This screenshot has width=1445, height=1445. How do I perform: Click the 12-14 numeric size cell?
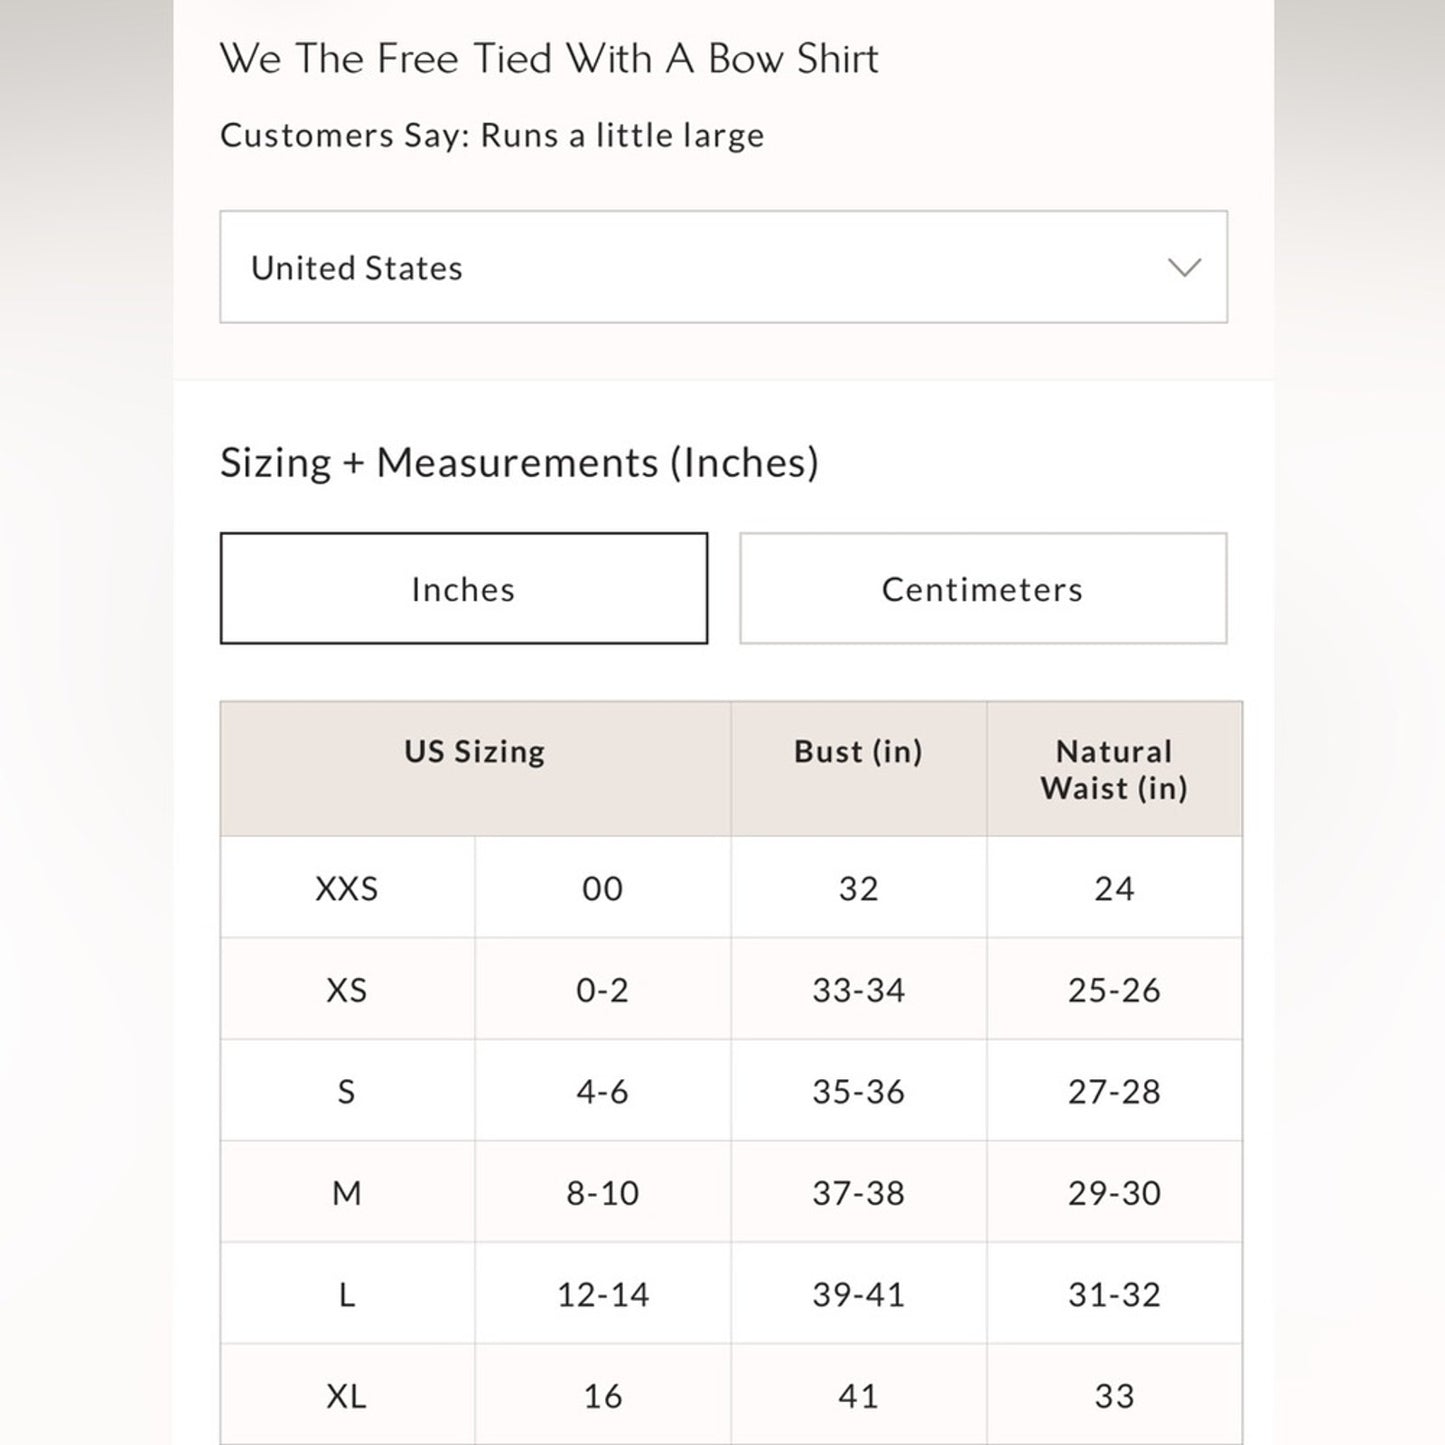602,1295
